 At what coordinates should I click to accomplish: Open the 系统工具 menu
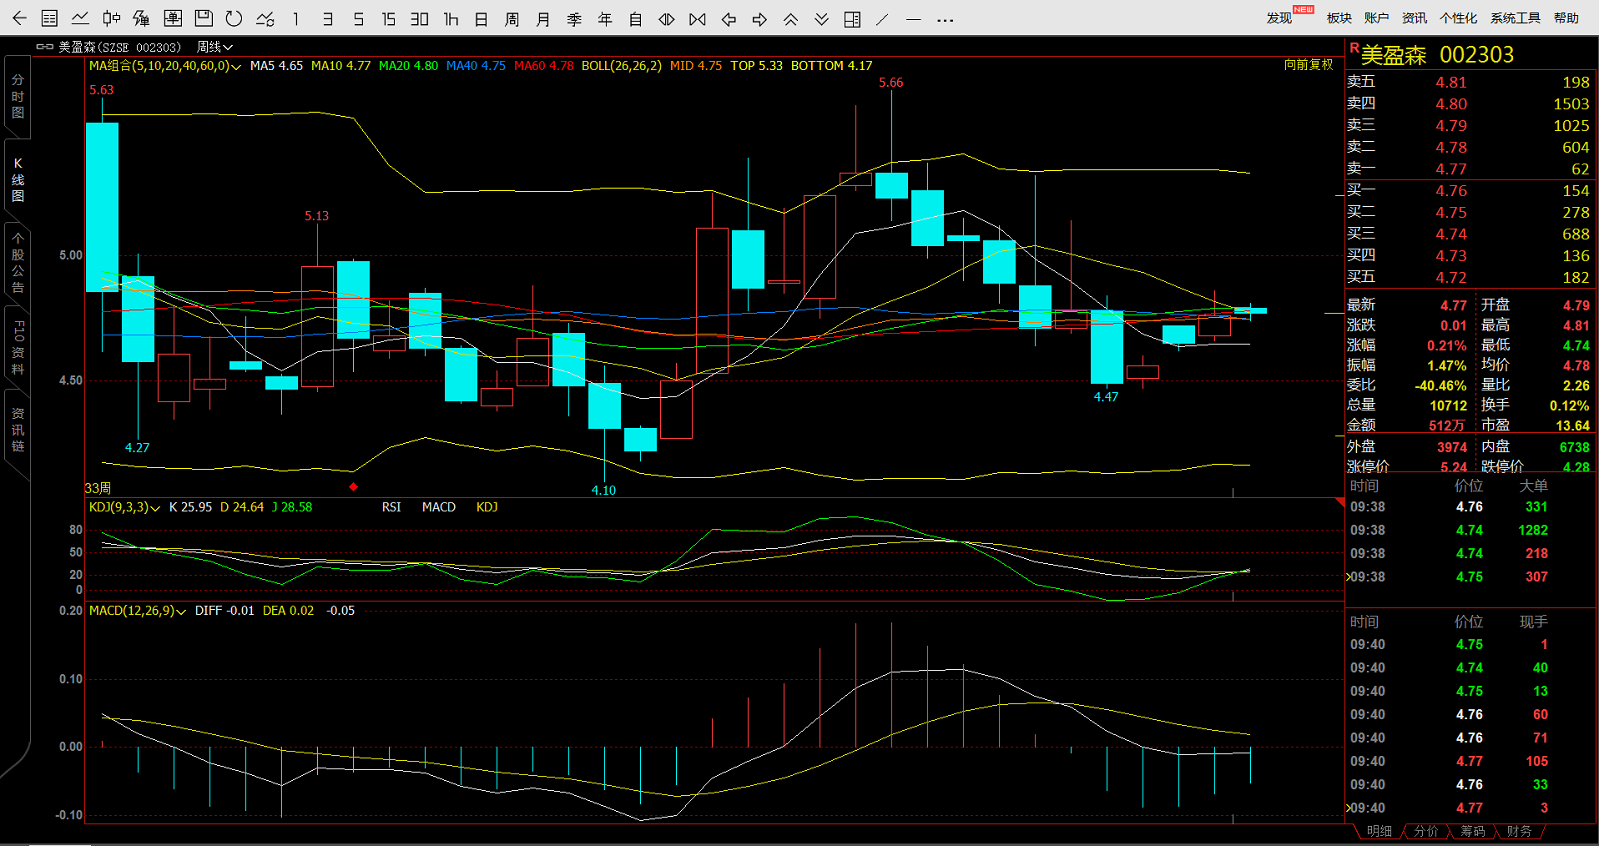tap(1514, 18)
